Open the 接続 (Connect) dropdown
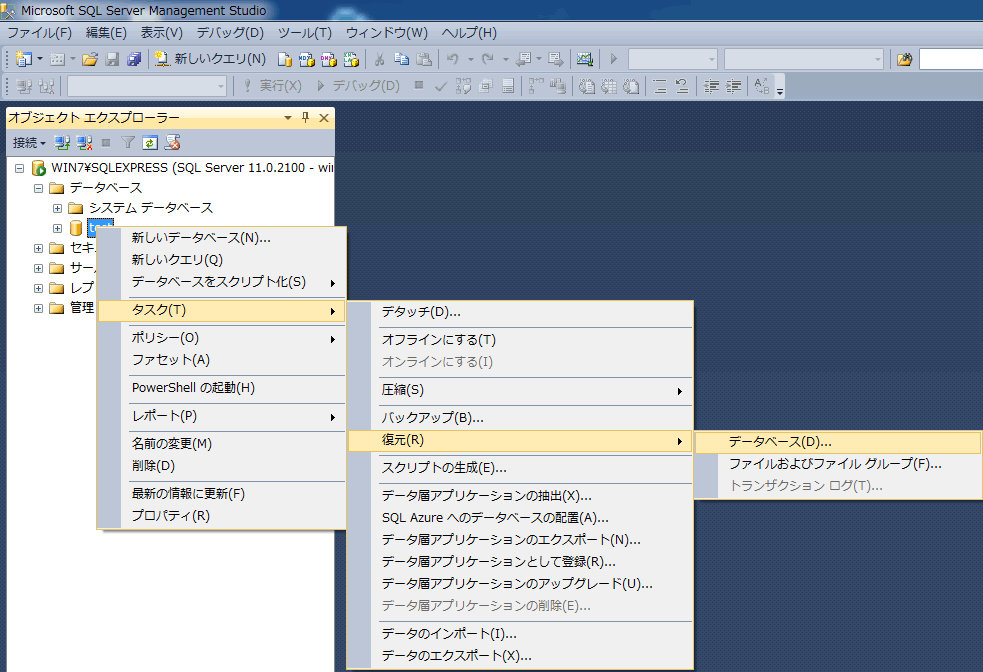The width and height of the screenshot is (983, 672). tap(29, 143)
